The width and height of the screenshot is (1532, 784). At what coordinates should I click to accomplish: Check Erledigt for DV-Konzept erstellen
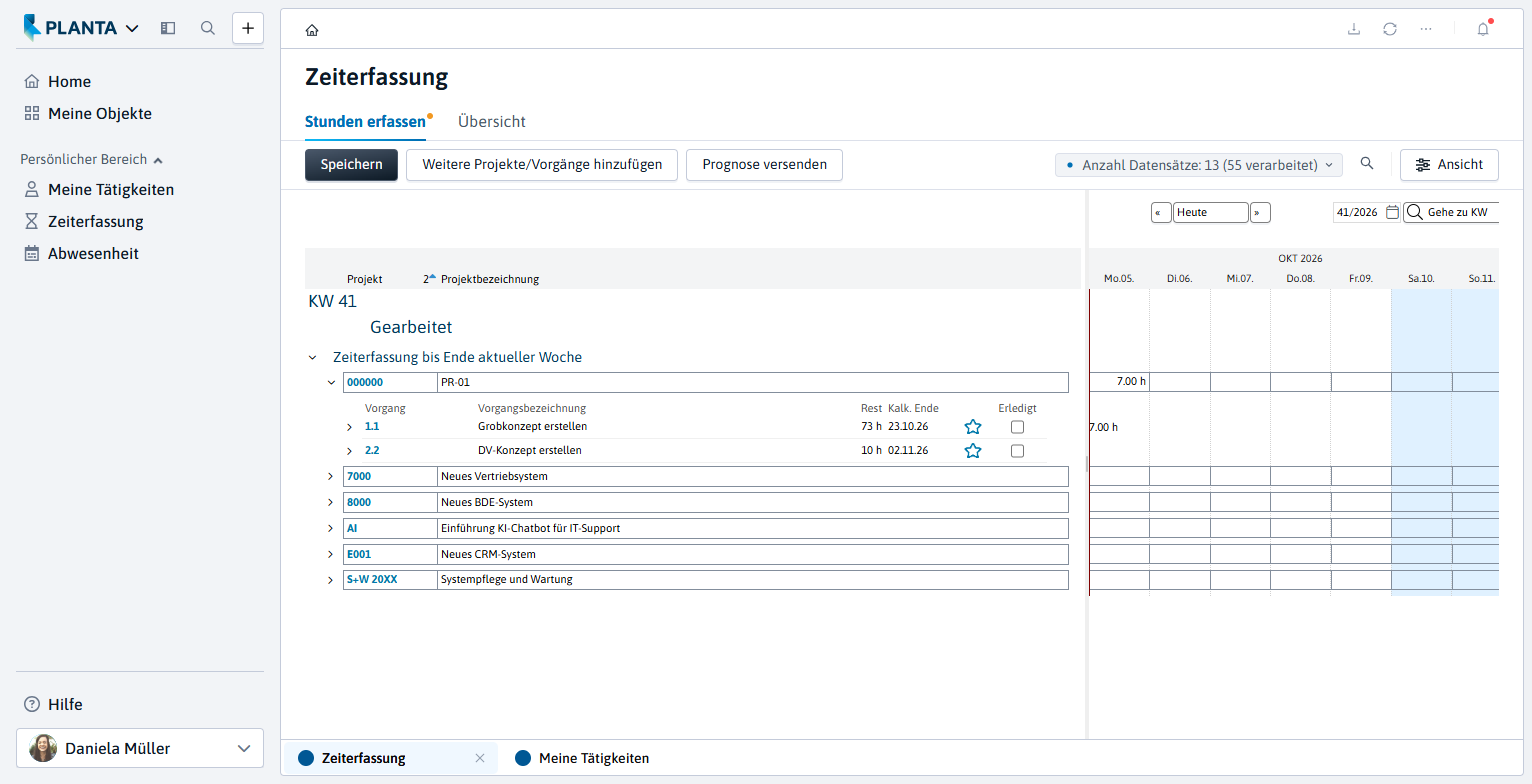(x=1017, y=451)
